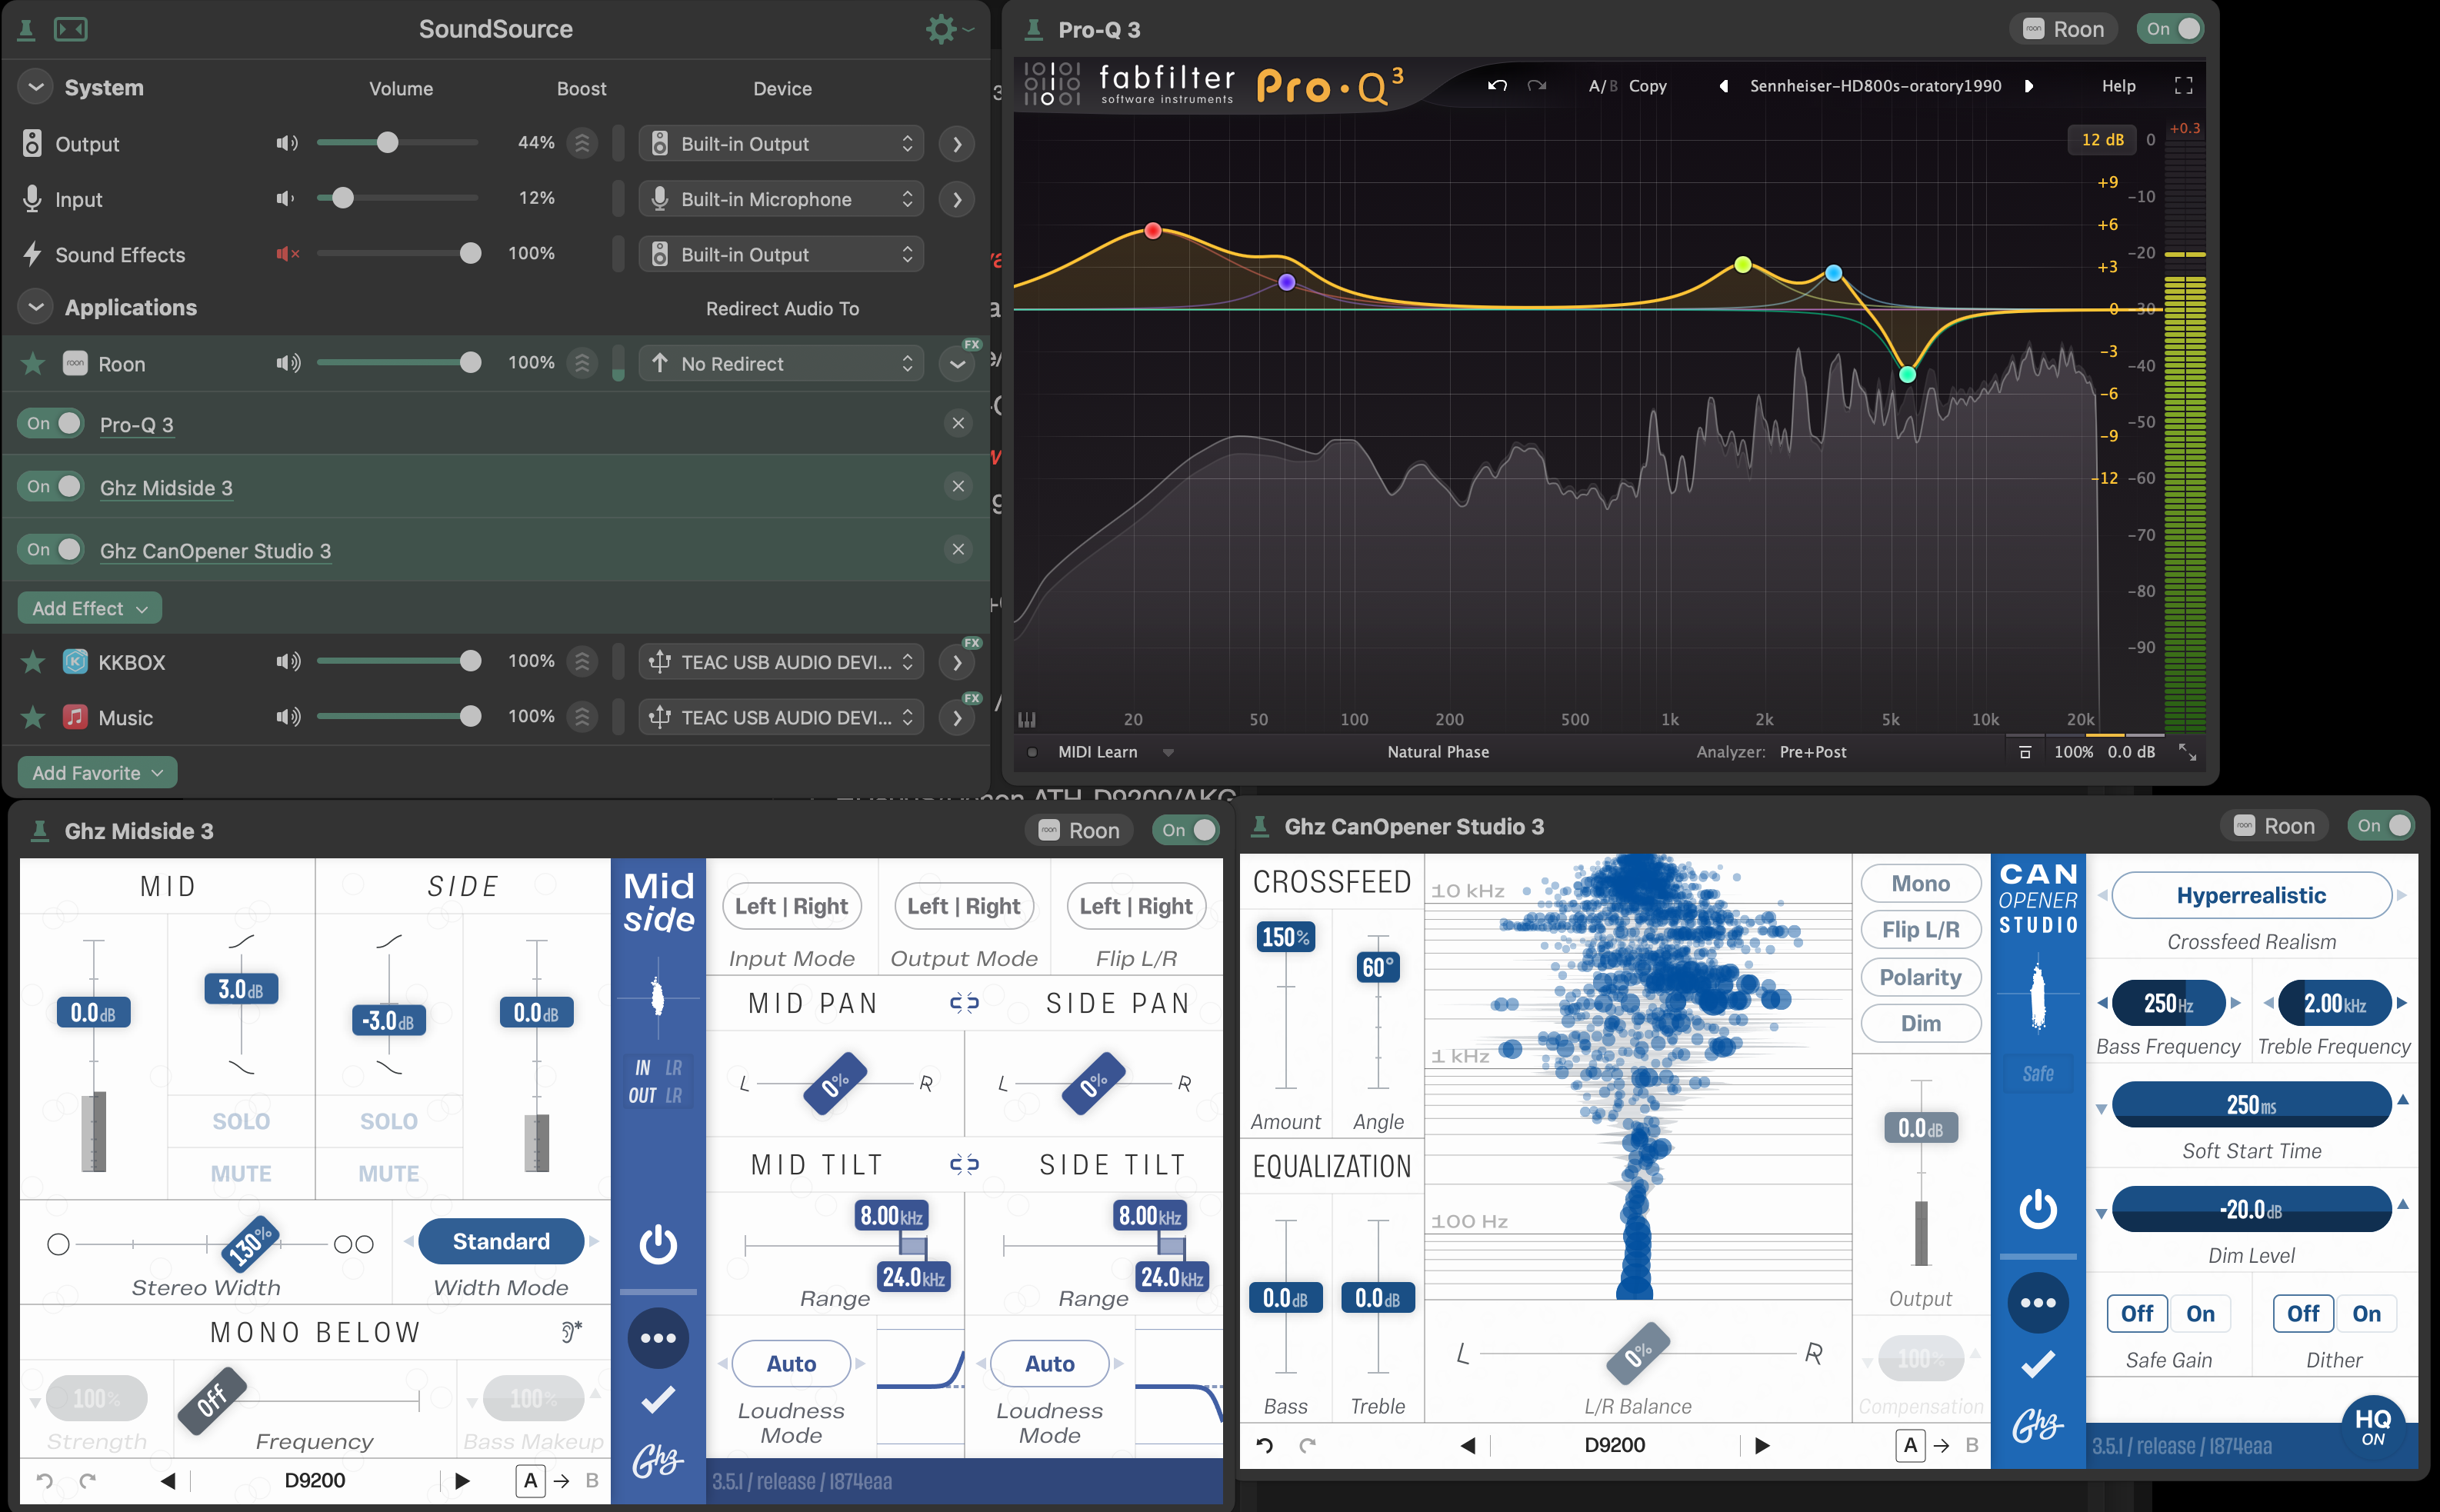Screen dimensions: 2440x1512
Task: Click Midside 3 undo icon
Action: point(44,1480)
